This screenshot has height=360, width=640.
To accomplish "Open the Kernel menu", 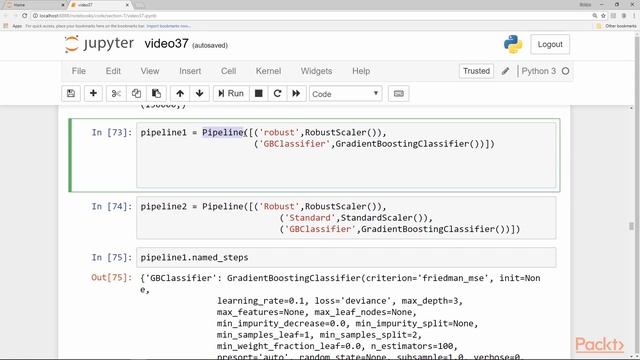I will tap(268, 71).
